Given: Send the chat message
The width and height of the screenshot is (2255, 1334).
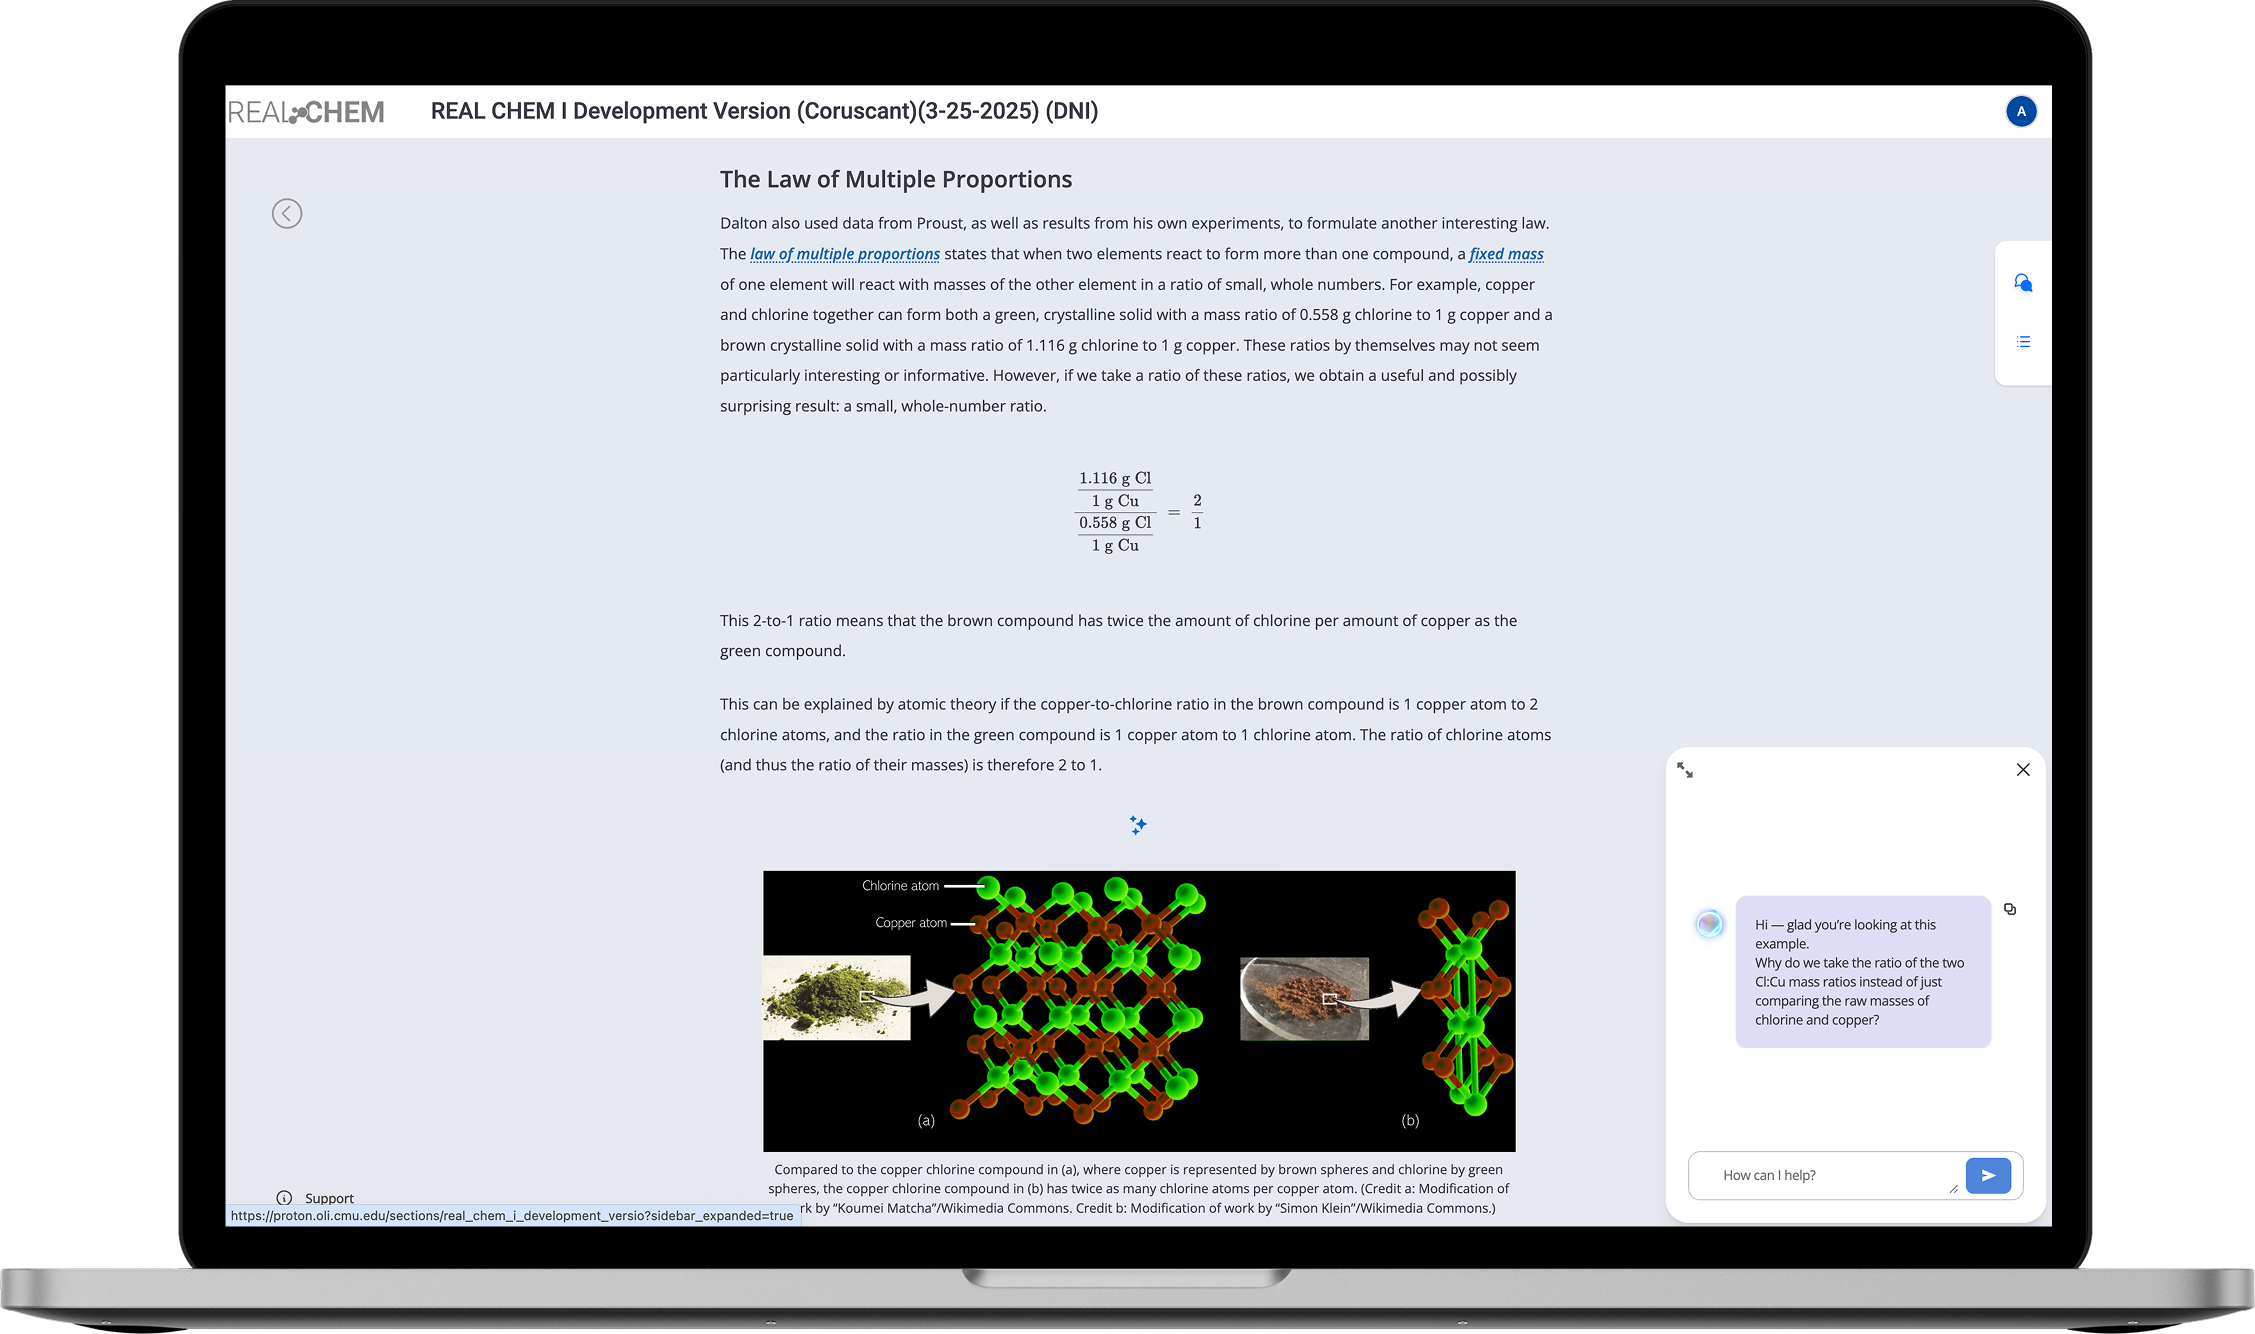Looking at the screenshot, I should pos(1987,1175).
